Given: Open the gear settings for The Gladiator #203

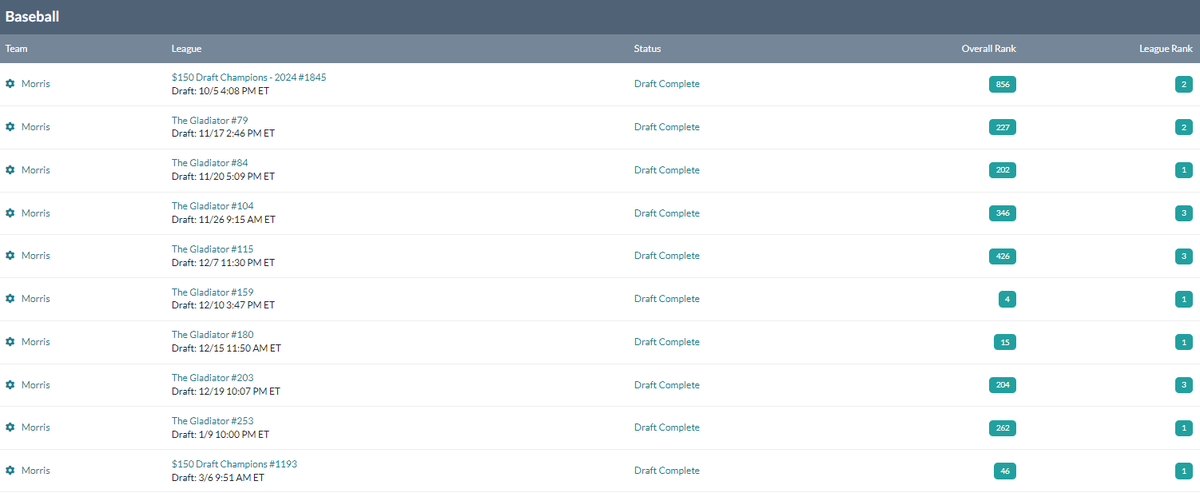Looking at the screenshot, I should (x=10, y=385).
